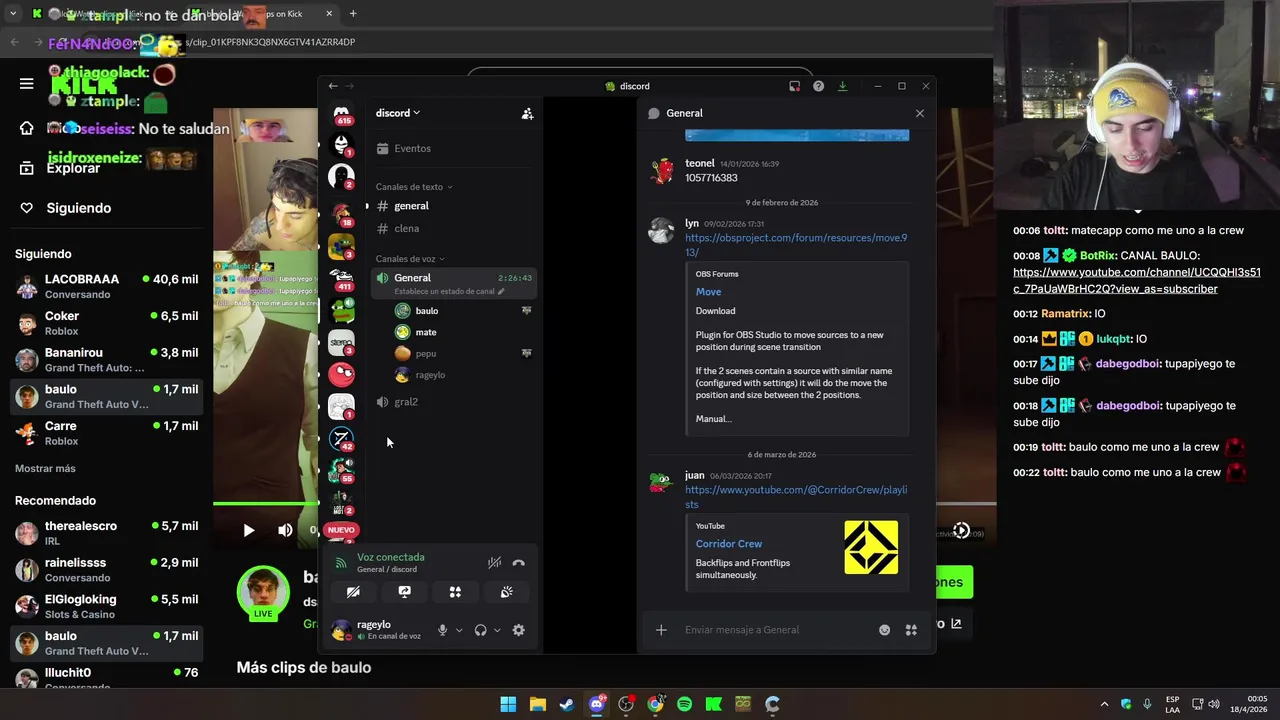Screen dimensions: 1280x720
Task: Open Discord user settings gear
Action: 518,630
